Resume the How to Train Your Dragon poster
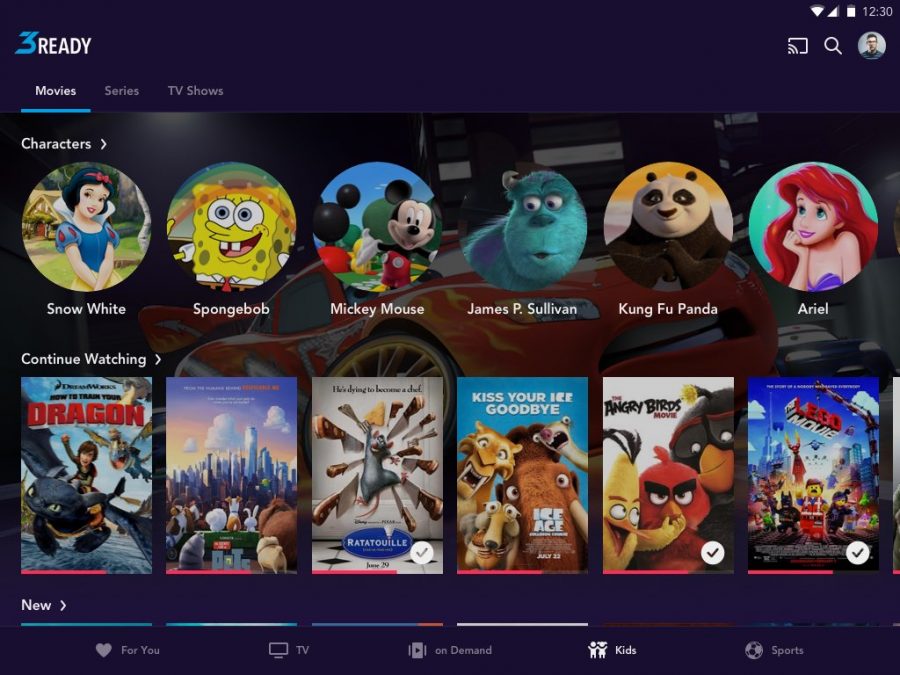 point(87,475)
